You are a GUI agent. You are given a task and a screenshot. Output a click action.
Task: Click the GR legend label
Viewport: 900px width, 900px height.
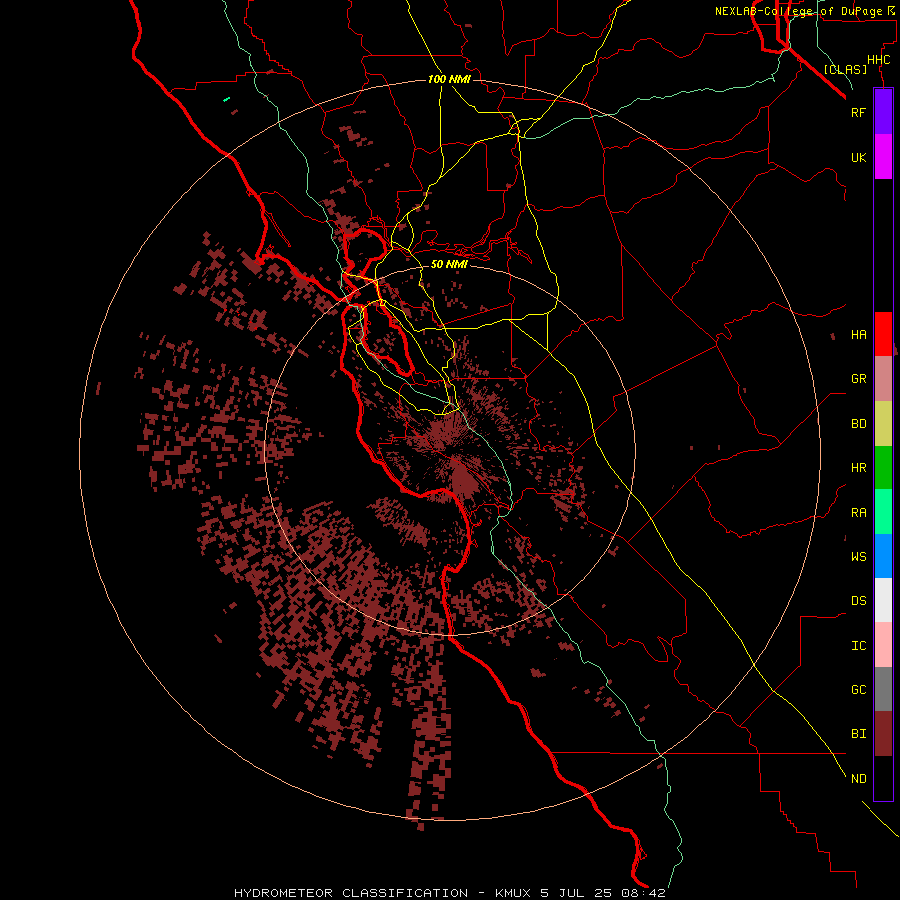click(x=858, y=379)
